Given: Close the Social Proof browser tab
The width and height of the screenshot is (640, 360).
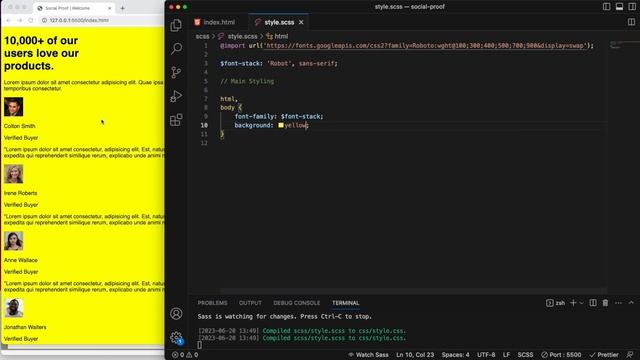Looking at the screenshot, I should coord(109,8).
